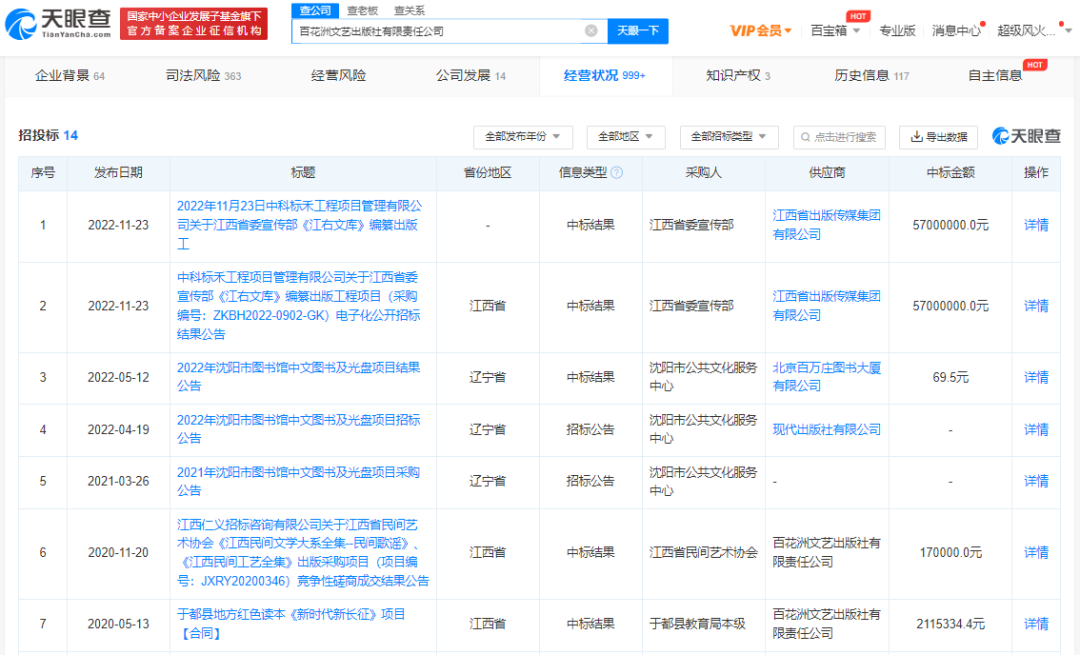This screenshot has height=655, width=1080.
Task: Click the 中标金额 column header
Action: point(951,173)
